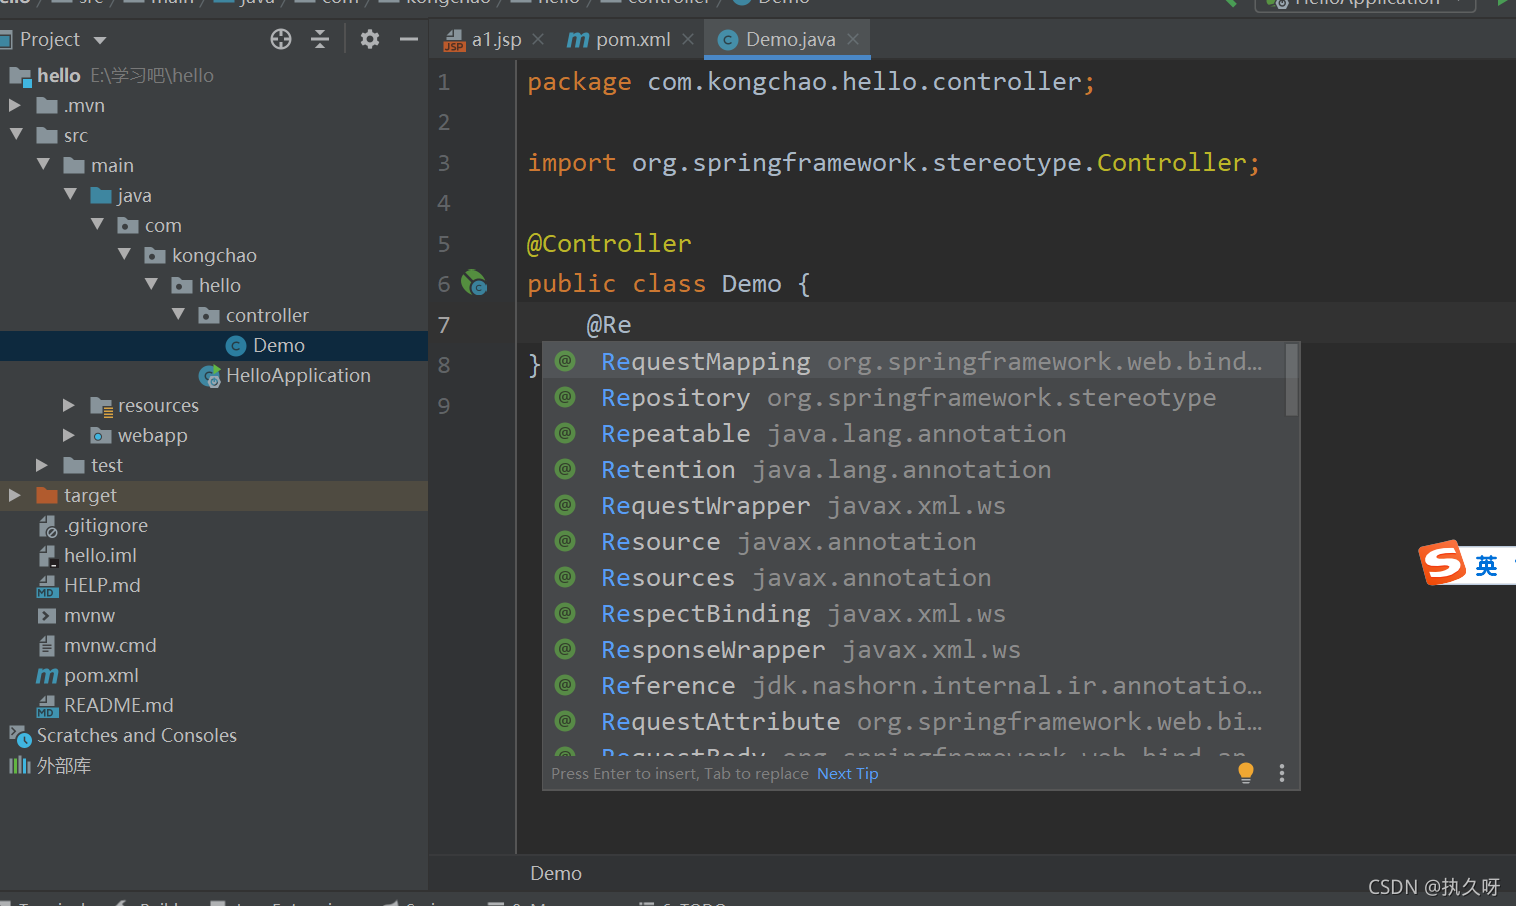
Task: Close the pom.xml editor tab
Action: click(688, 39)
